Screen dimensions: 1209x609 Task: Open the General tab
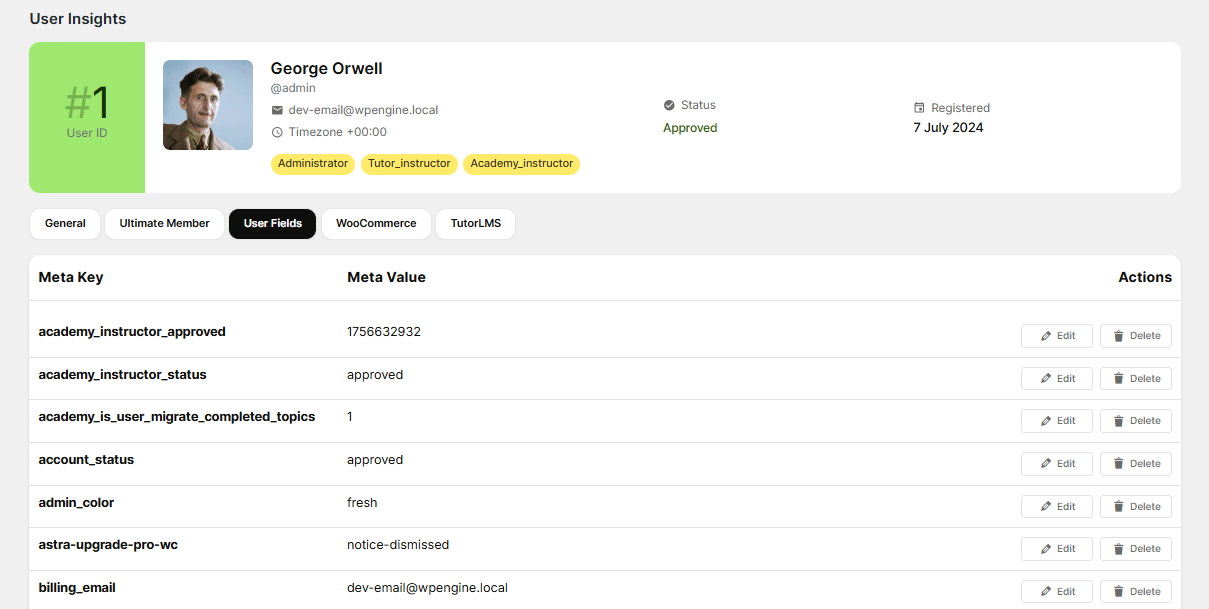point(65,224)
